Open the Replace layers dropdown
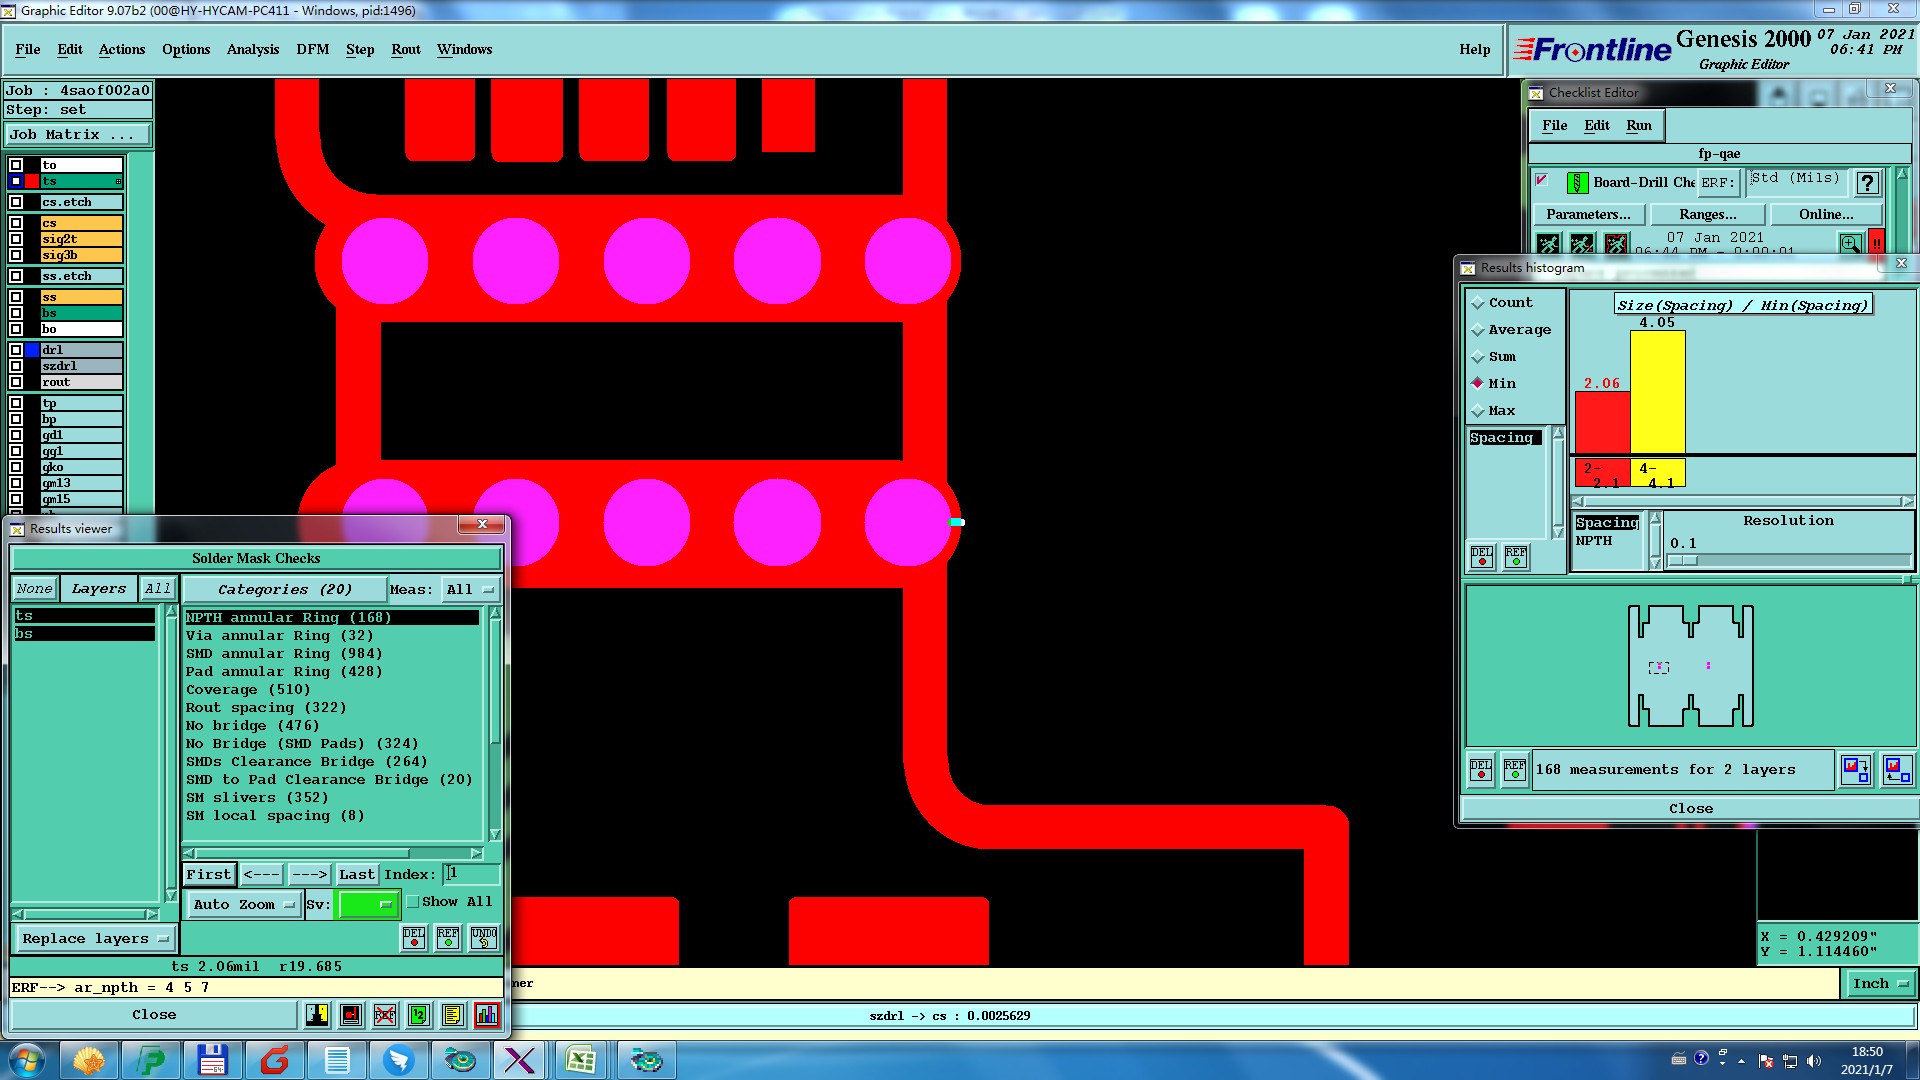 [x=95, y=939]
